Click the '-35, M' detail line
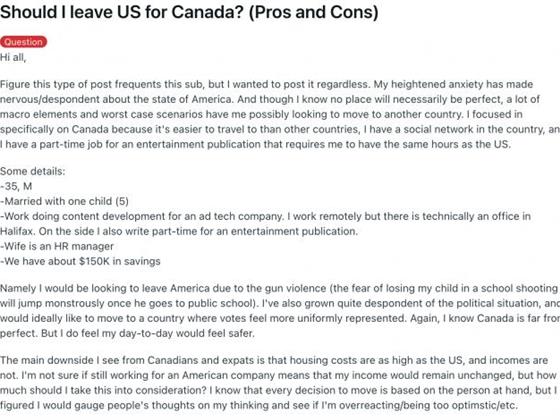Viewport: 560px width, 420px height. coord(16,186)
